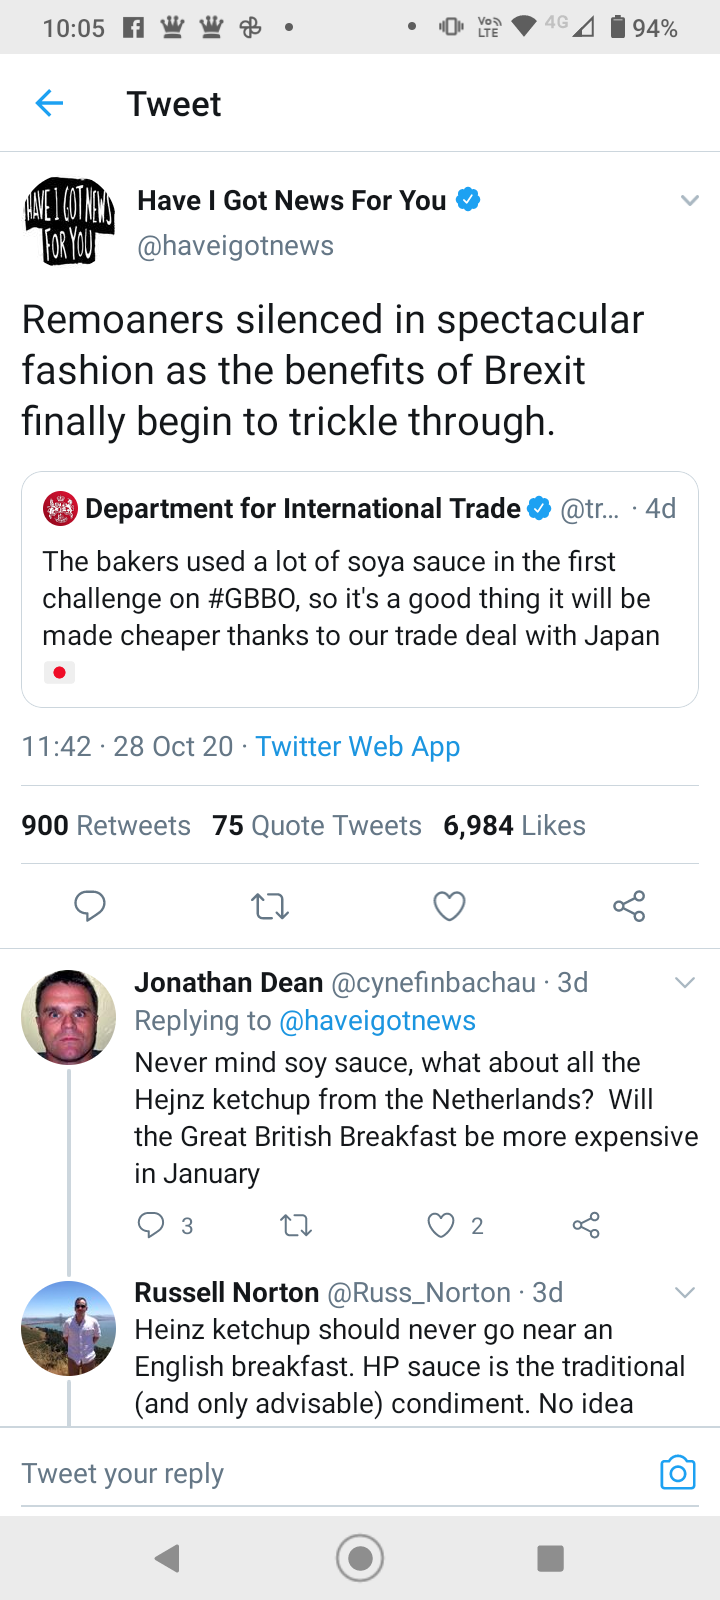Open Have I Got News profile picture

(69, 222)
